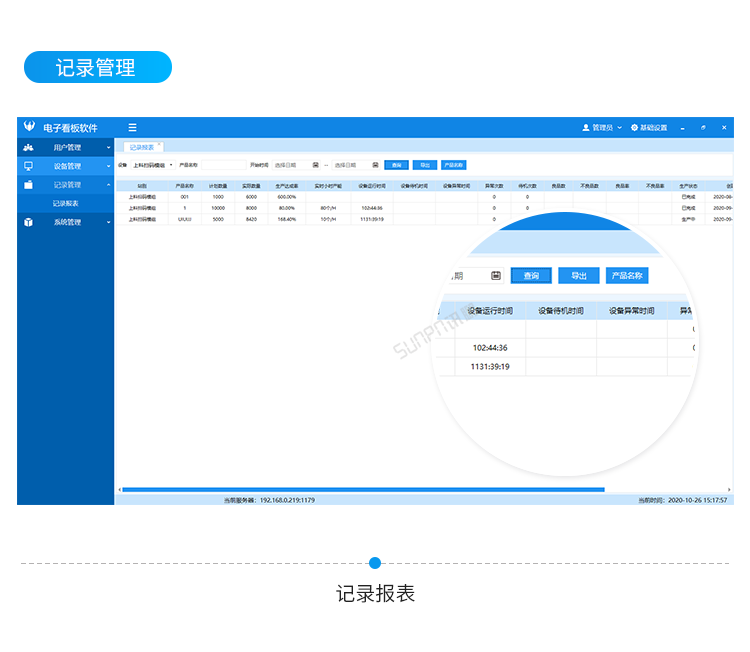Viewport: 750px width, 652px height.
Task: Click the 查询 search button
Action: click(396, 164)
